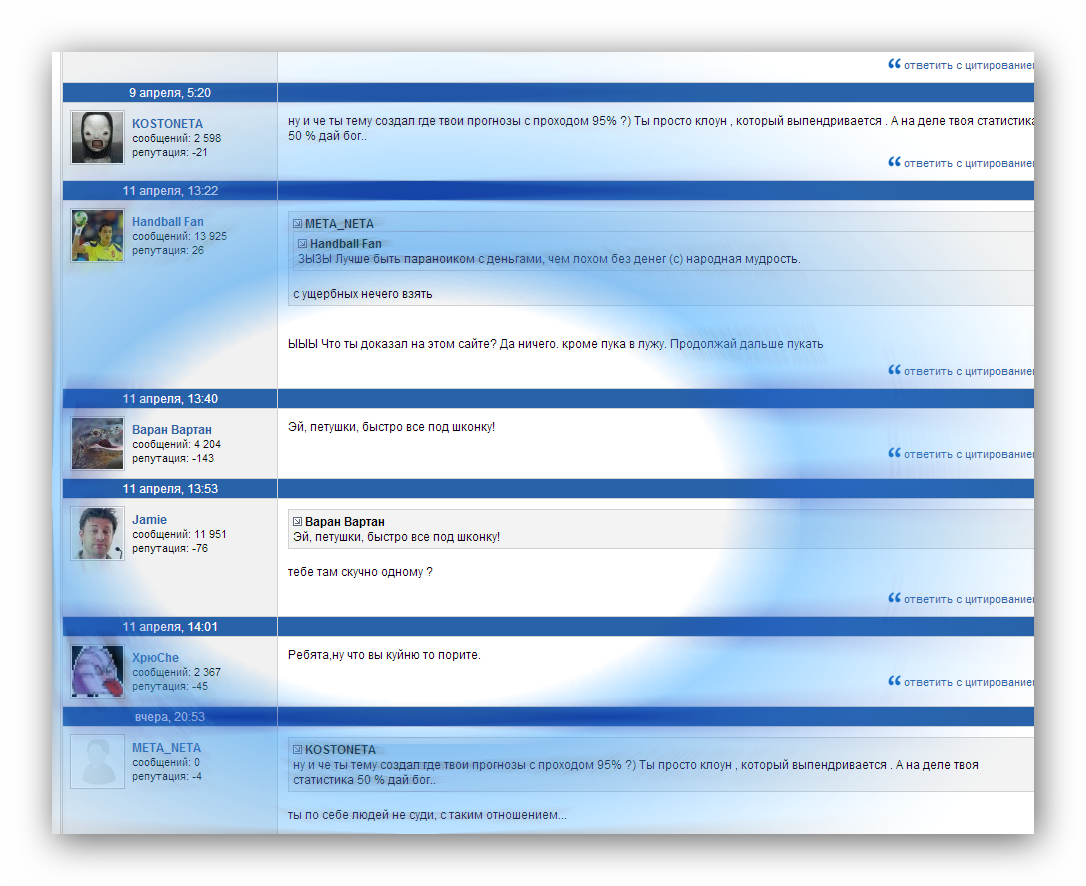Click KOSTONETA's 'репутация: -21' text

coord(170,152)
